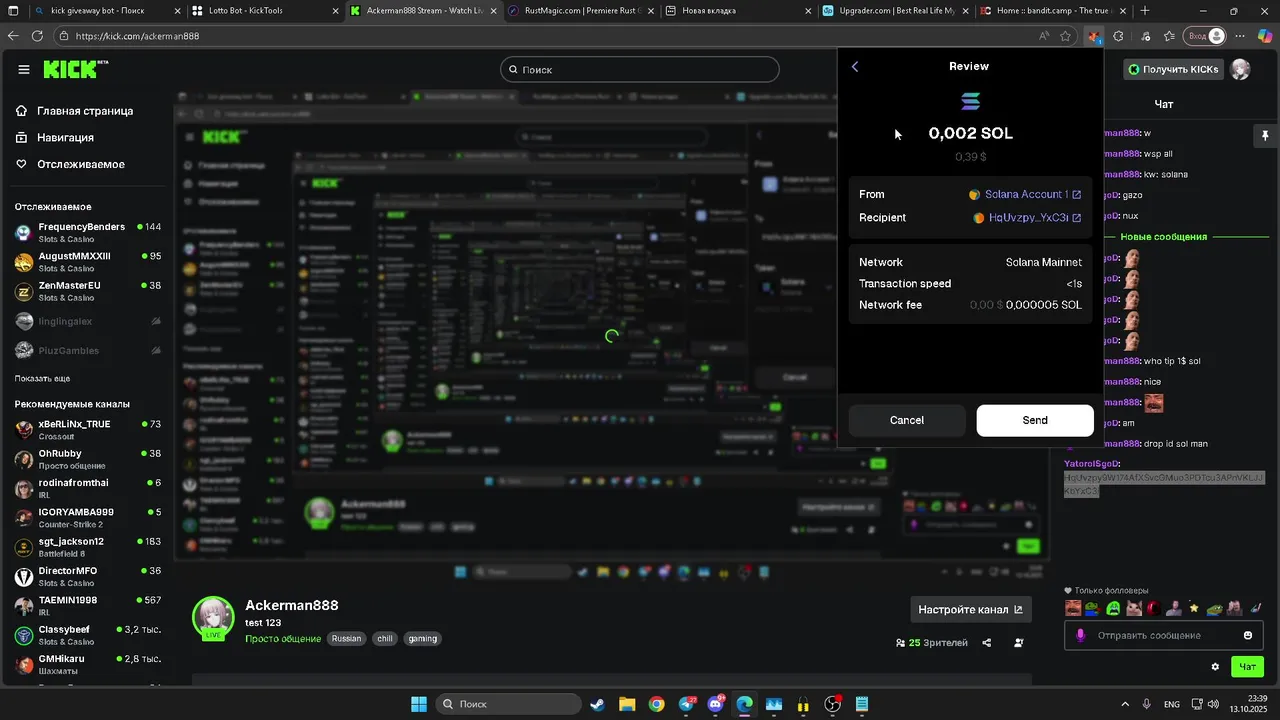Expand followed list with Показать еще
This screenshot has width=1280, height=720.
tap(42, 379)
